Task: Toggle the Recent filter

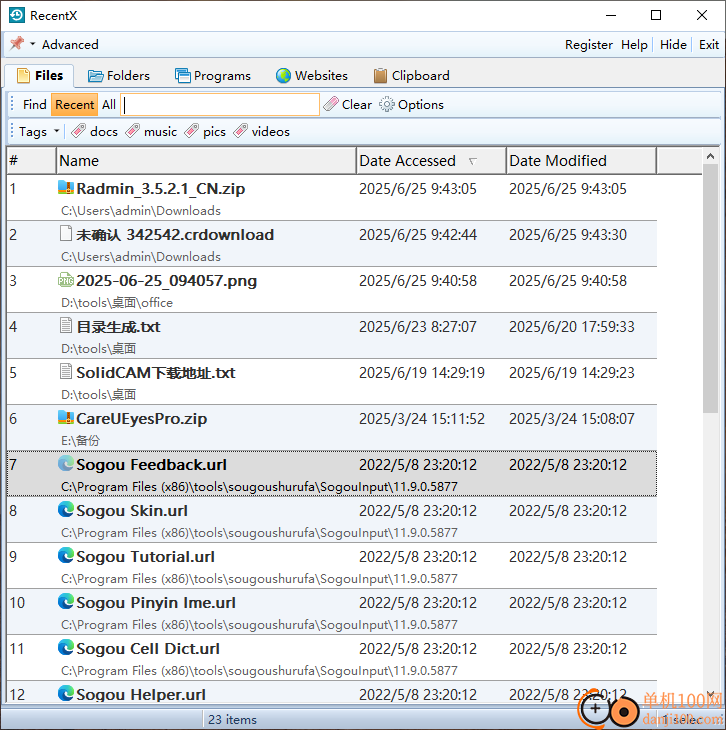Action: pyautogui.click(x=75, y=105)
